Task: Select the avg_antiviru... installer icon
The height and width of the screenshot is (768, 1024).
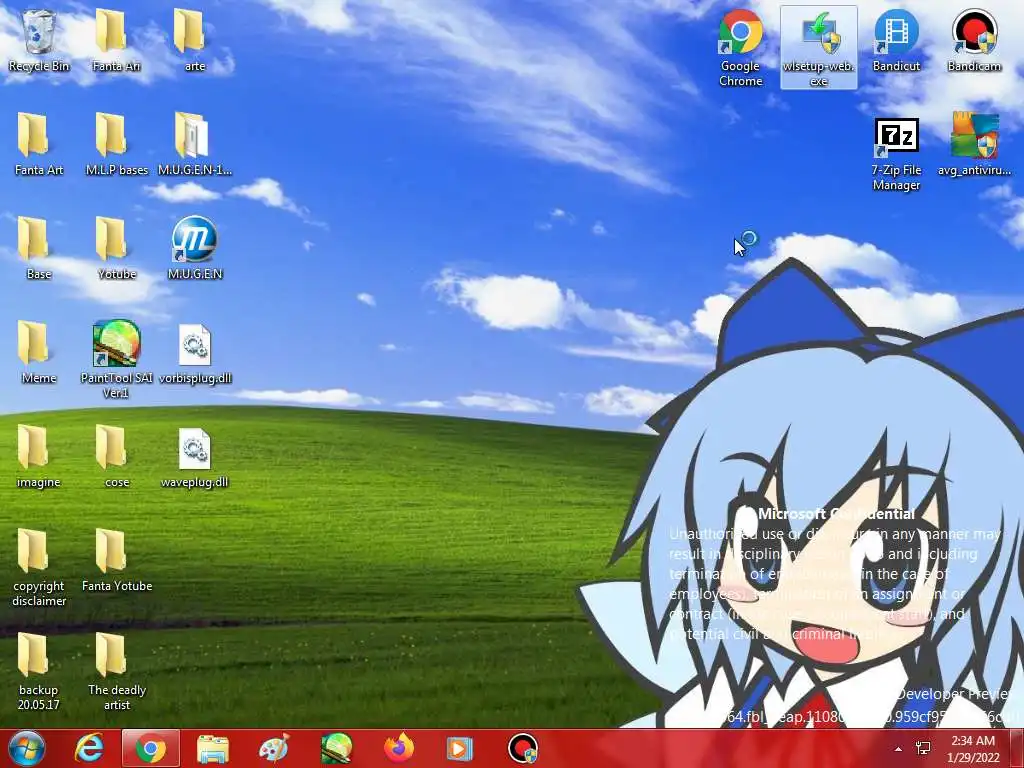Action: (x=974, y=144)
